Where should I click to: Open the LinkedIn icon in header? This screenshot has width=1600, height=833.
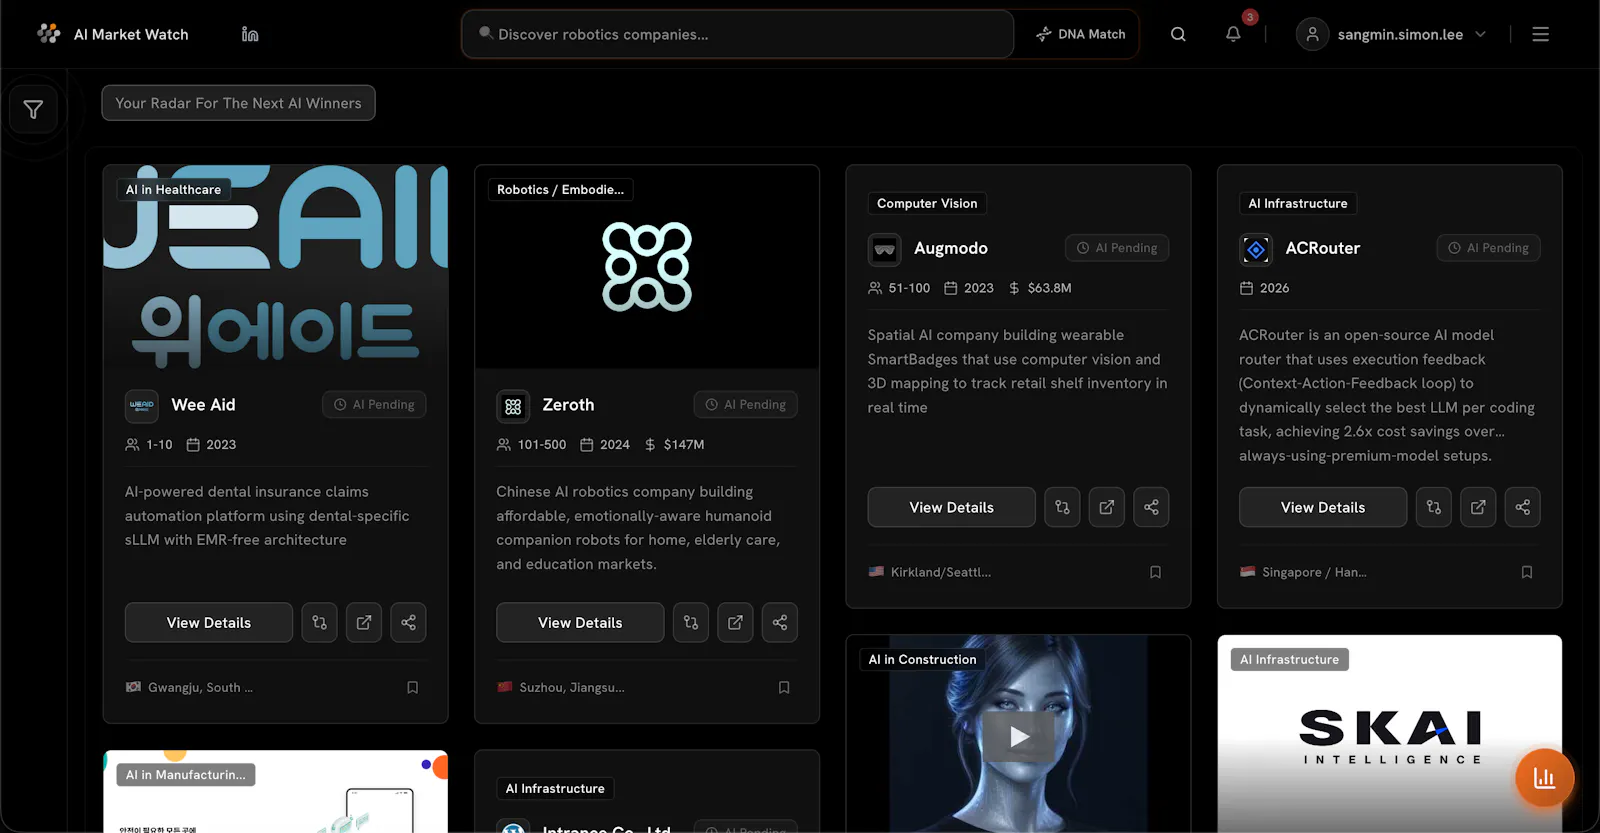[x=250, y=34]
